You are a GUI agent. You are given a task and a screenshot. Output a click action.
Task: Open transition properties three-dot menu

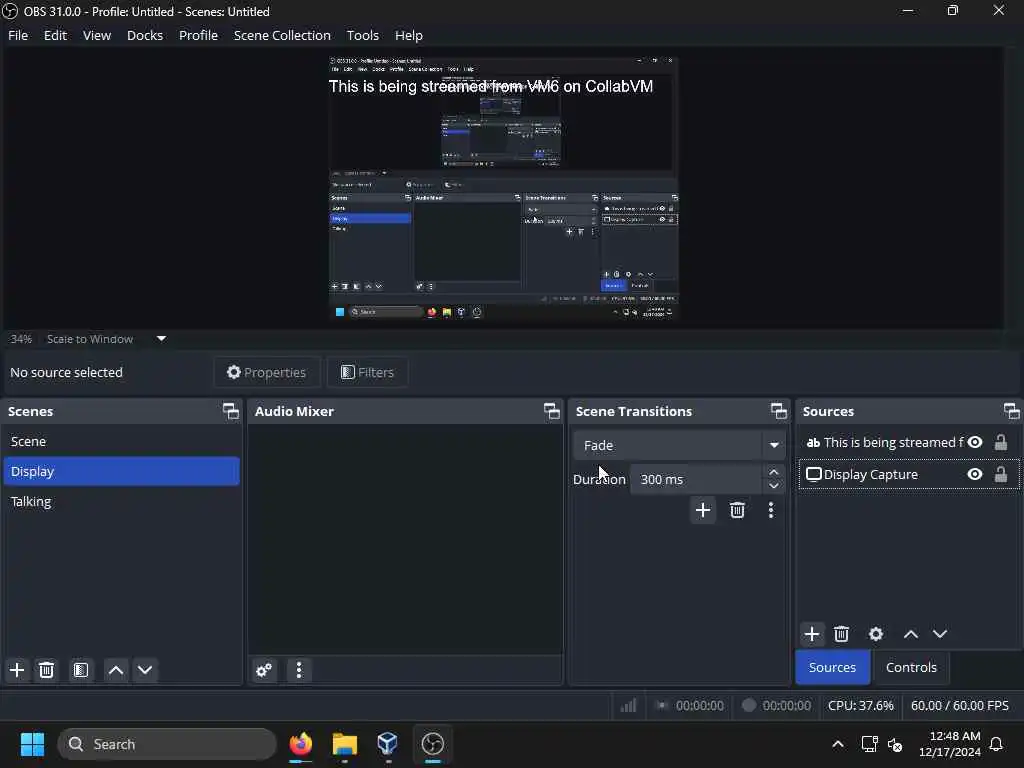coord(771,510)
